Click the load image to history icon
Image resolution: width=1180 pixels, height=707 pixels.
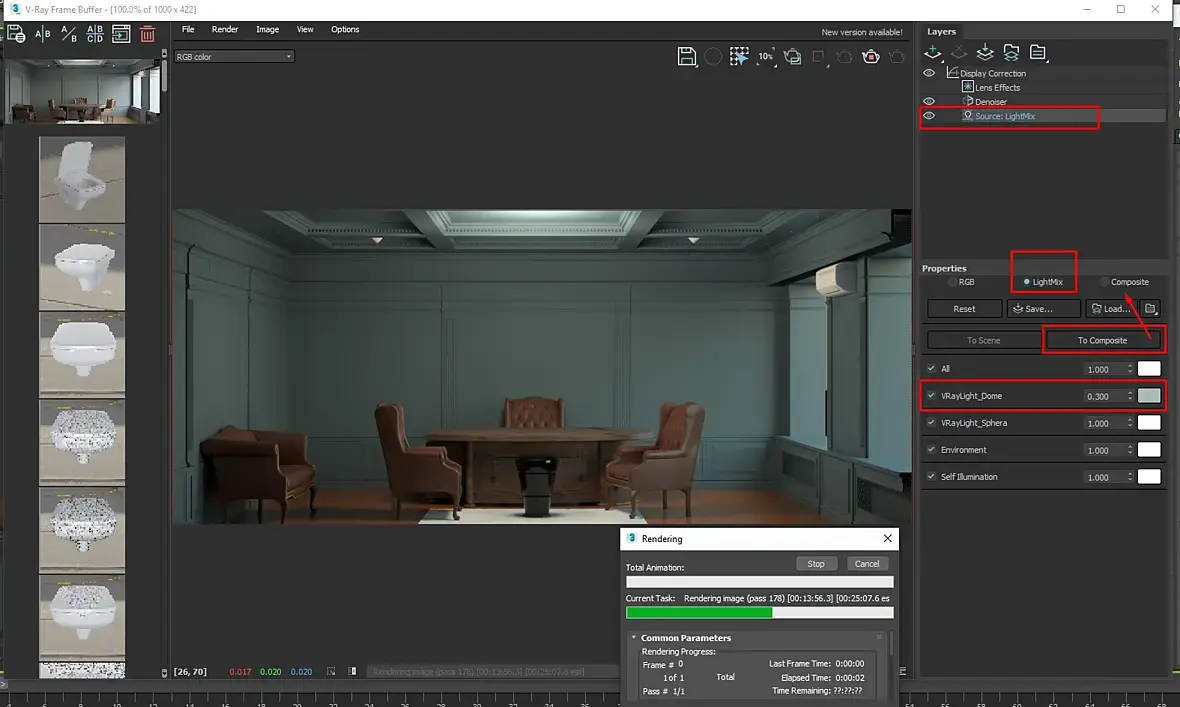click(121, 34)
